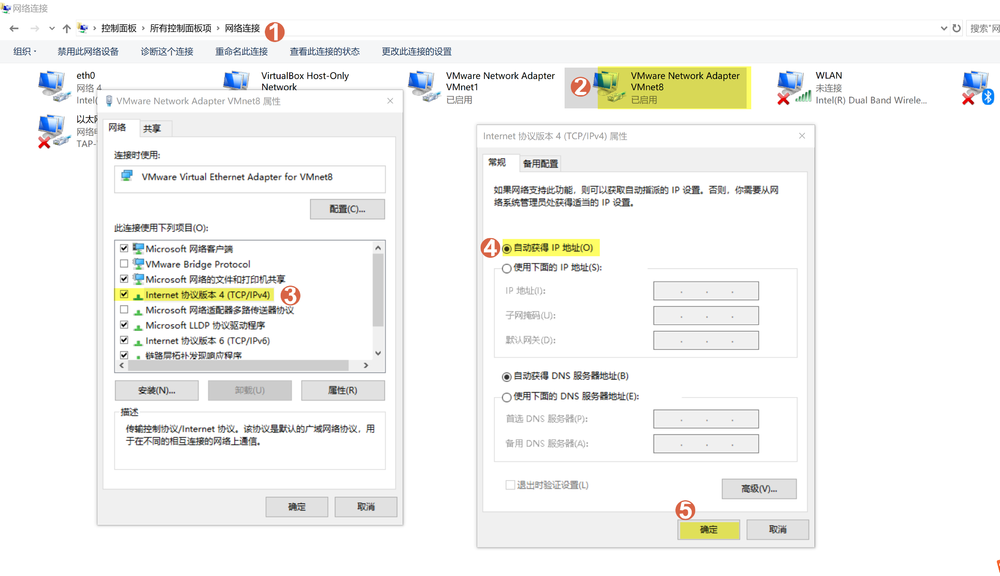1000x576 pixels.
Task: Click 取消 in IPv4 属性 dialog
Action: pyautogui.click(x=777, y=529)
